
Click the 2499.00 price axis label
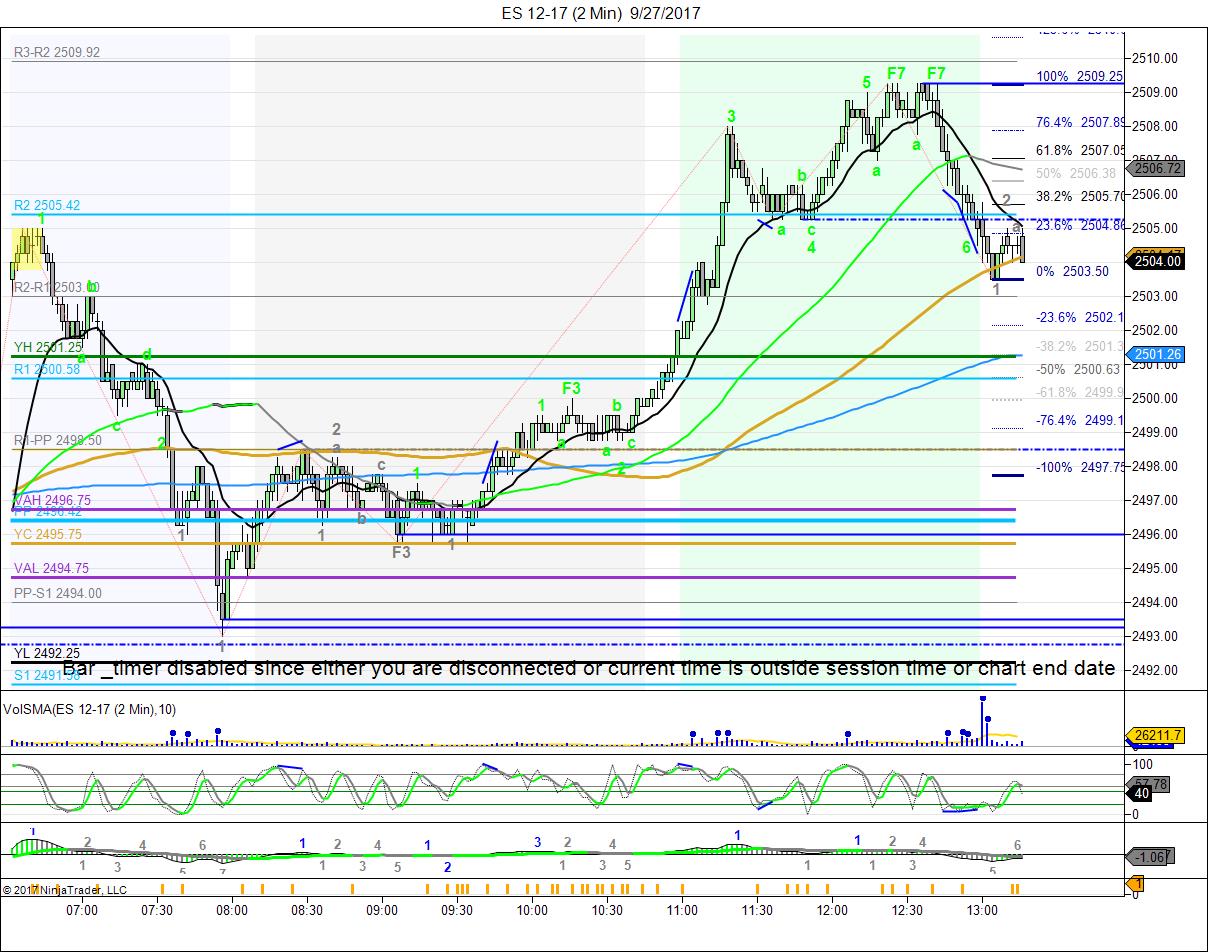coord(1153,432)
